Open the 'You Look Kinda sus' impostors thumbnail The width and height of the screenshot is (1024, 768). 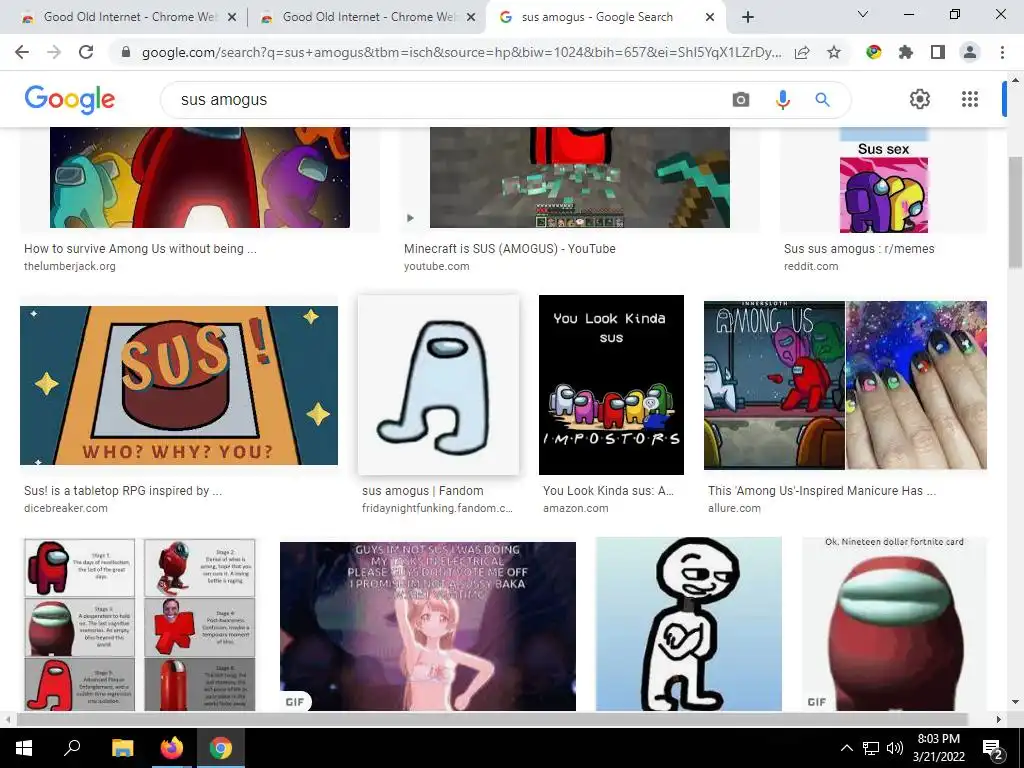(x=611, y=385)
